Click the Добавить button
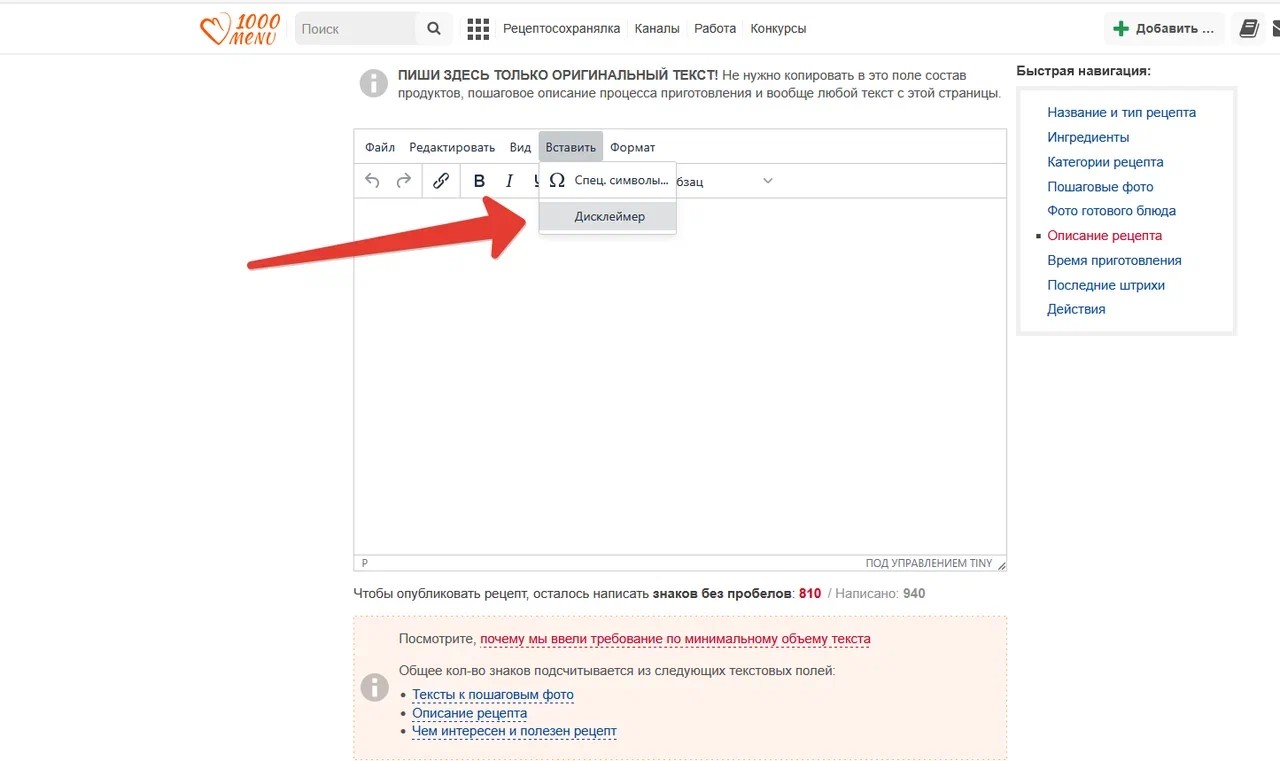 pyautogui.click(x=1164, y=29)
